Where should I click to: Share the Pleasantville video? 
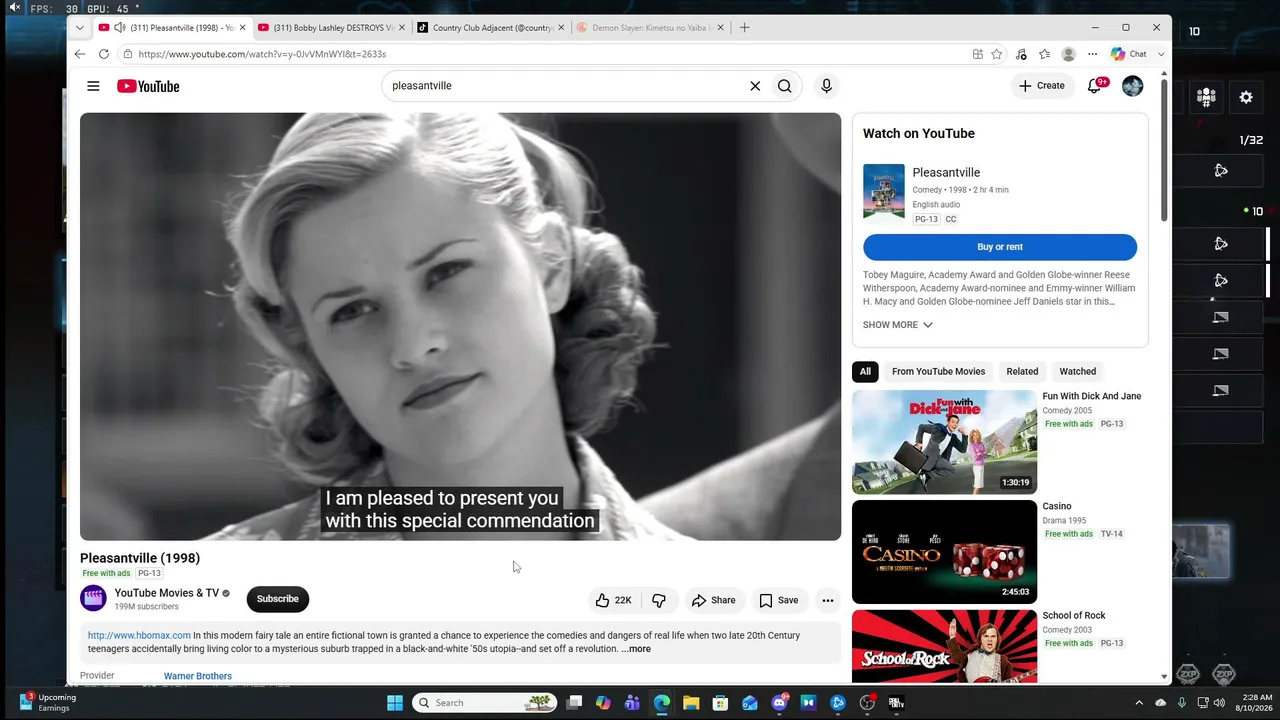(x=713, y=600)
